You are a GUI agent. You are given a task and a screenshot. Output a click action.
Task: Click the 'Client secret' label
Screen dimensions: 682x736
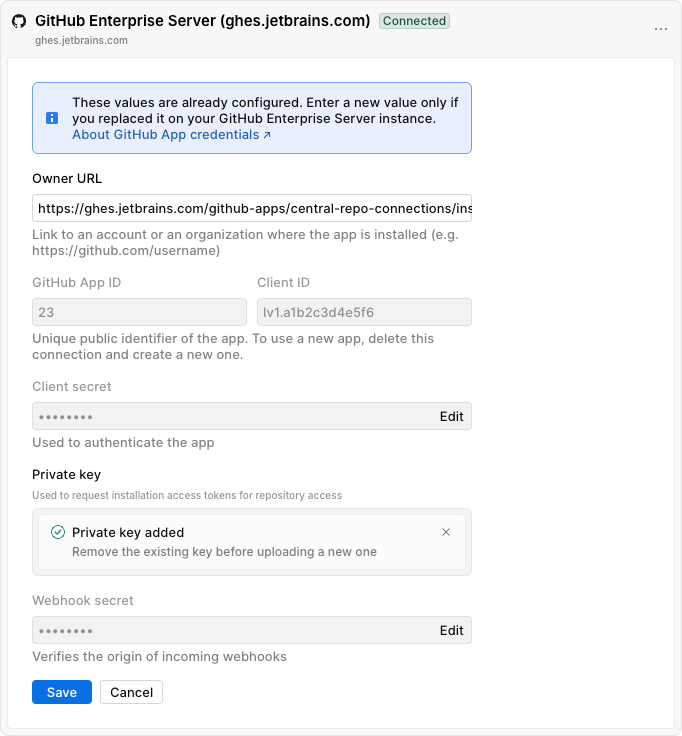coord(72,386)
